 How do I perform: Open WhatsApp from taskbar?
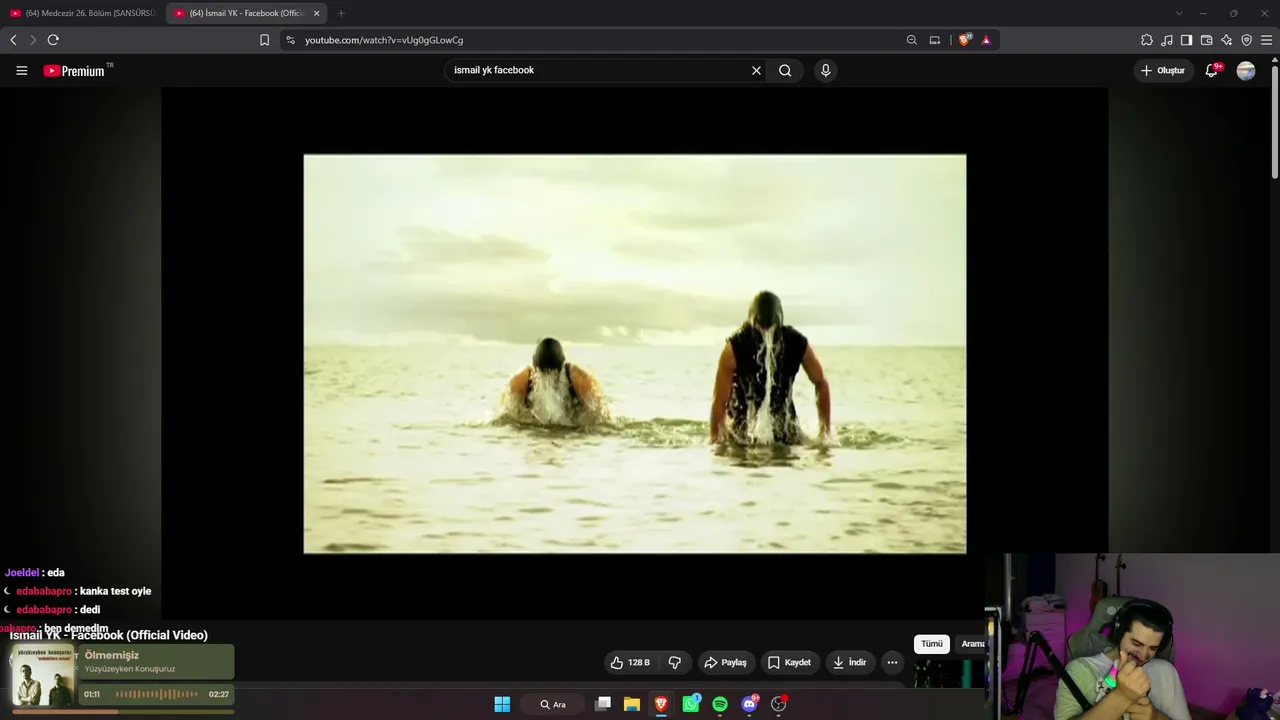[x=691, y=704]
